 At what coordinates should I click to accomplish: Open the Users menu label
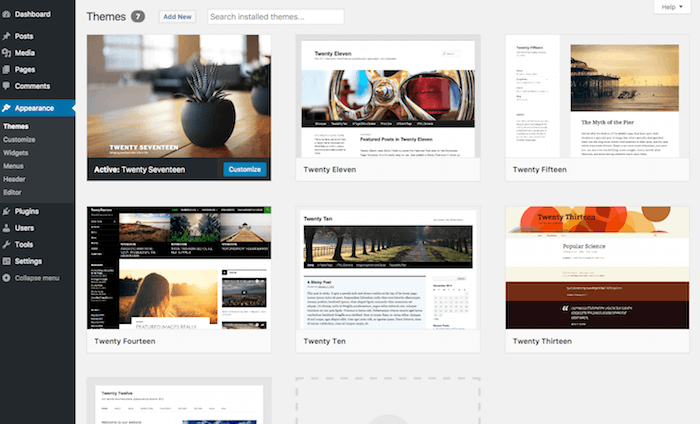coord(24,228)
